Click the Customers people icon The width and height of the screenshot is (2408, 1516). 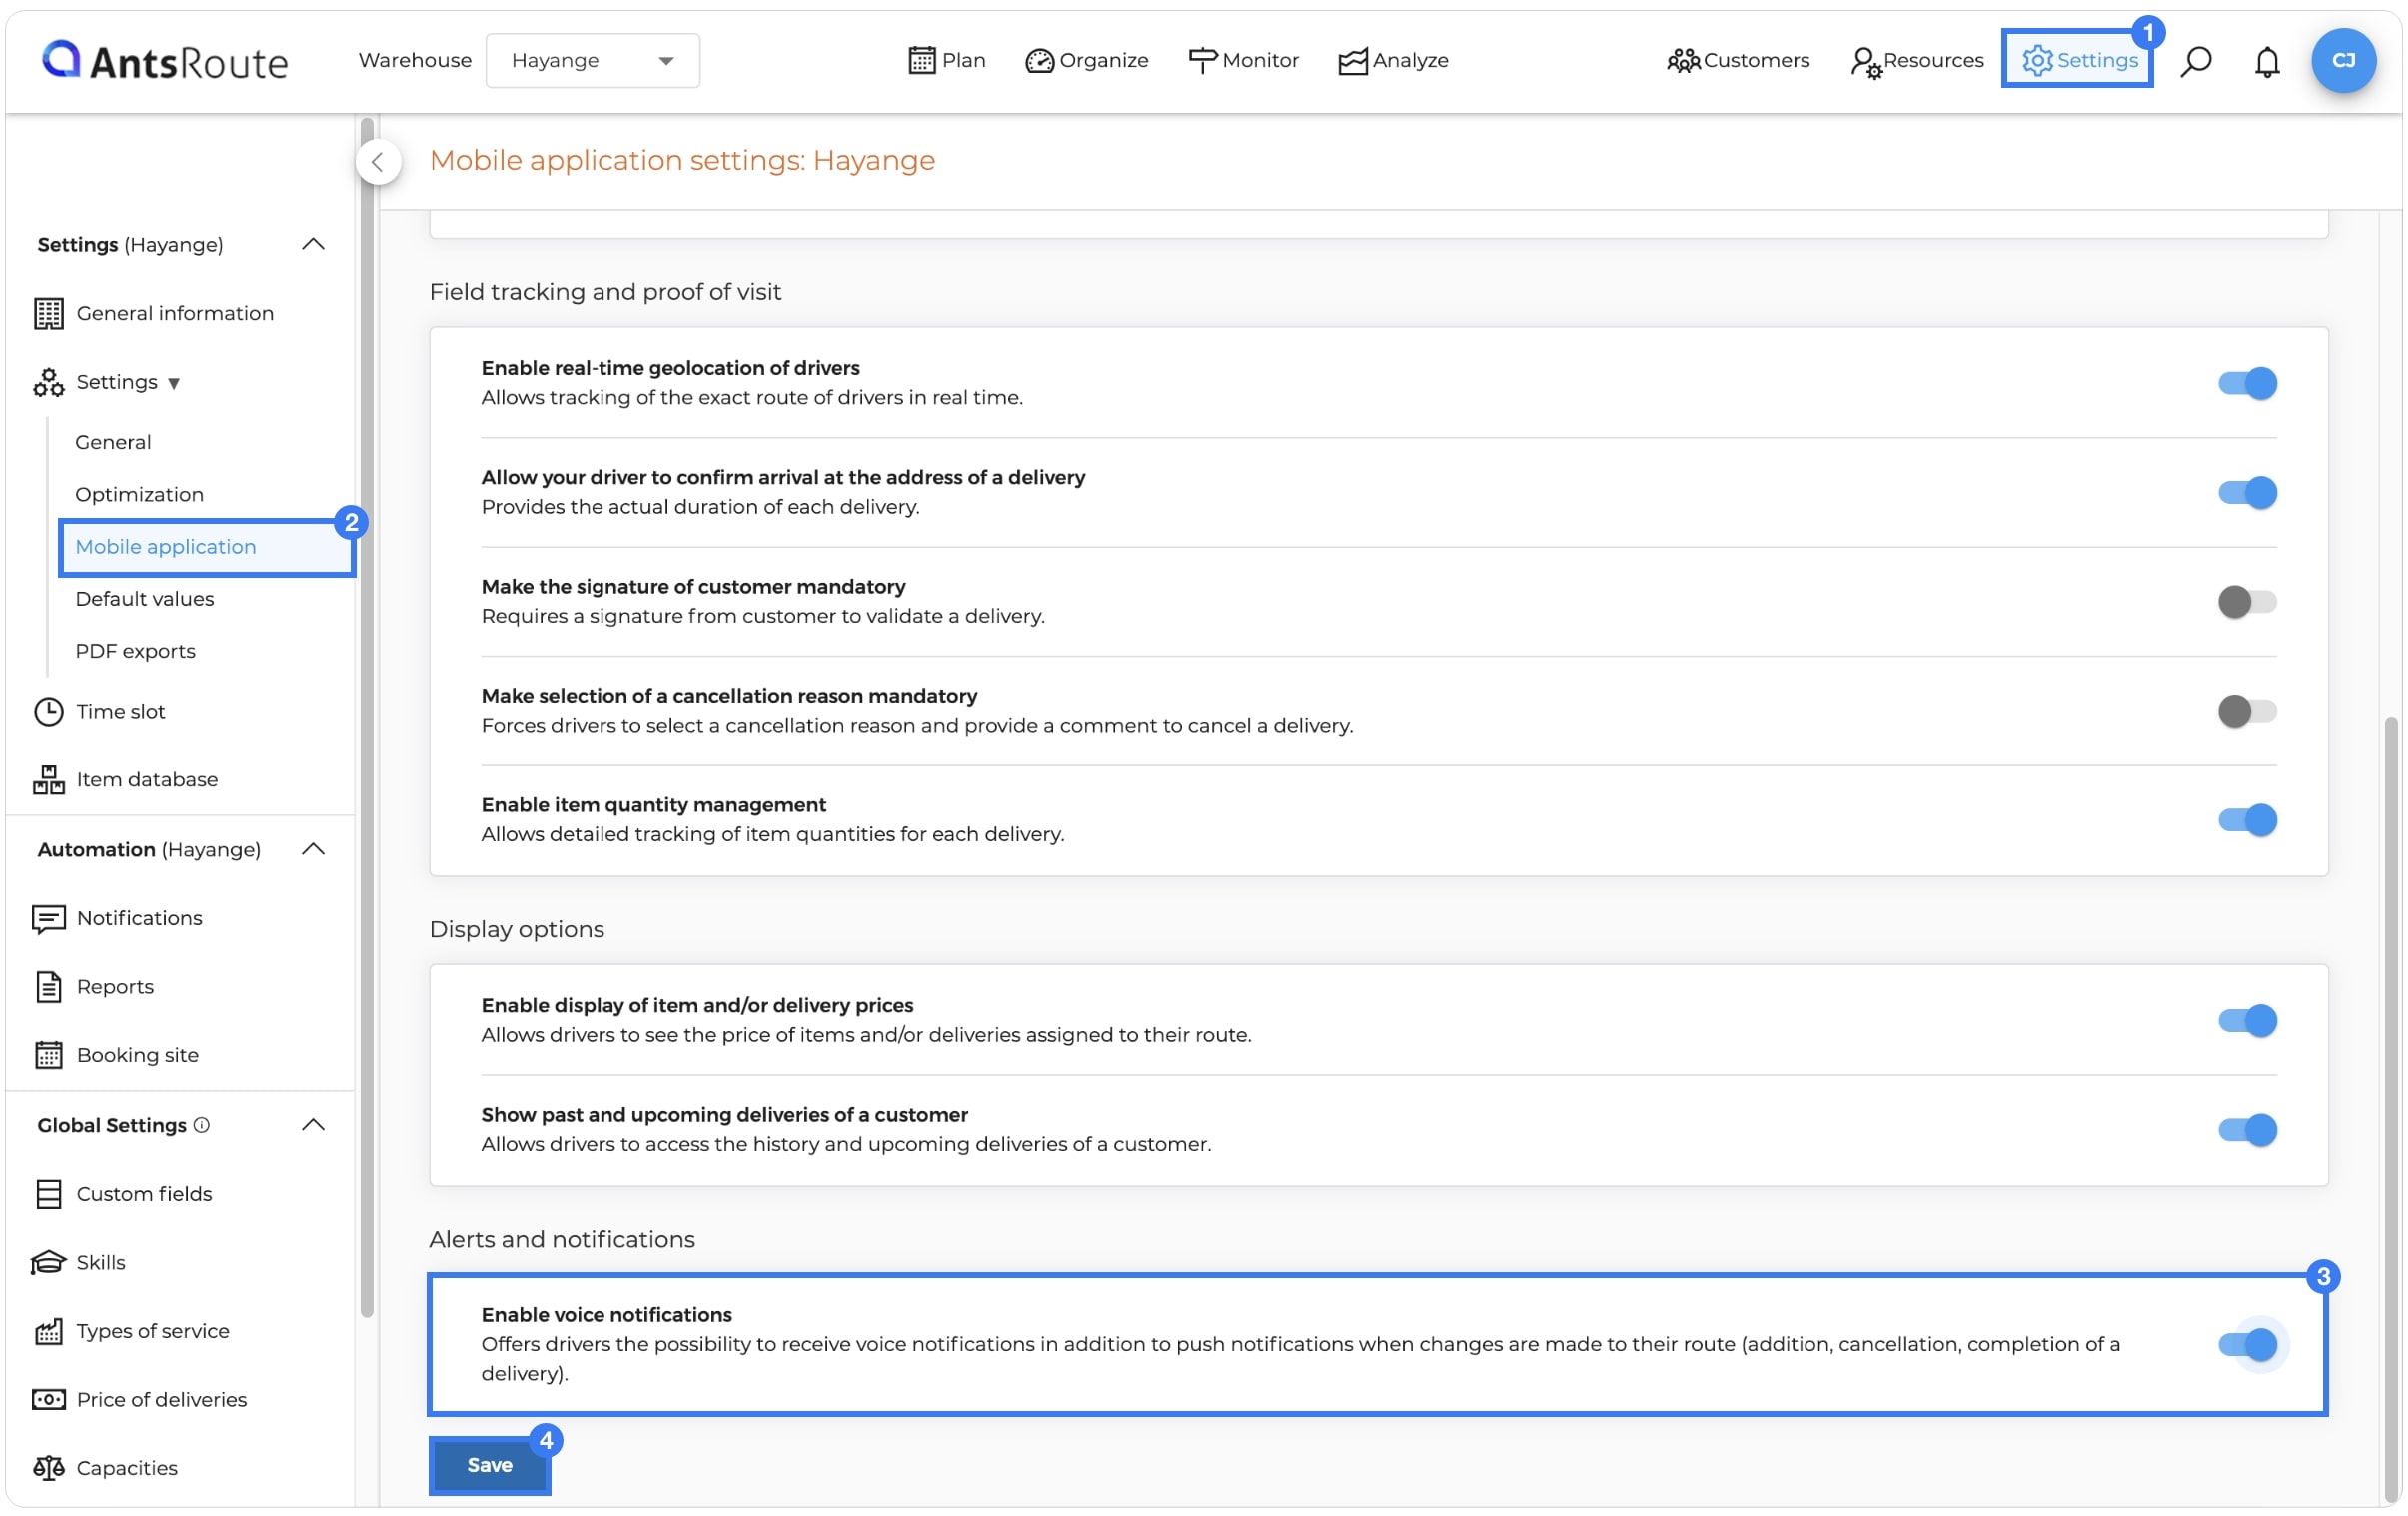(1683, 61)
